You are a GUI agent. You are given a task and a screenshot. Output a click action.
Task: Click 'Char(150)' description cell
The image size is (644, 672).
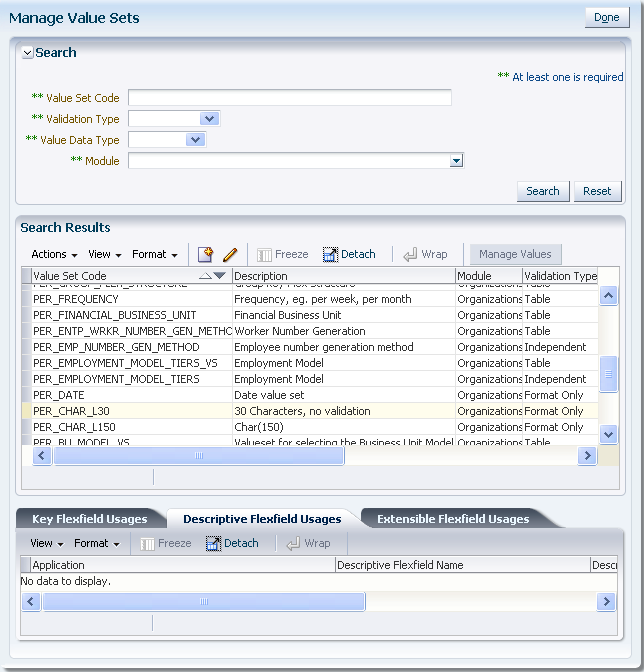(x=344, y=427)
